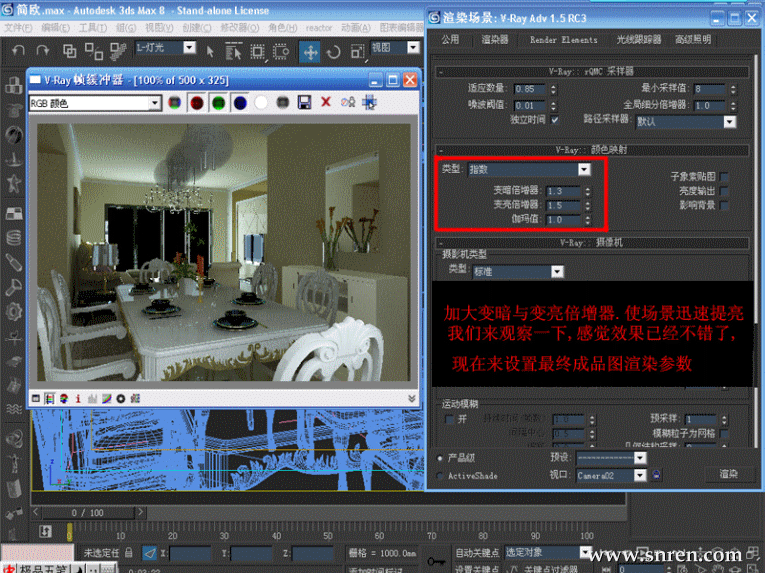Screen dimensions: 765x573
Task: Toggle the 独立时间 checkbox
Action: coord(555,120)
